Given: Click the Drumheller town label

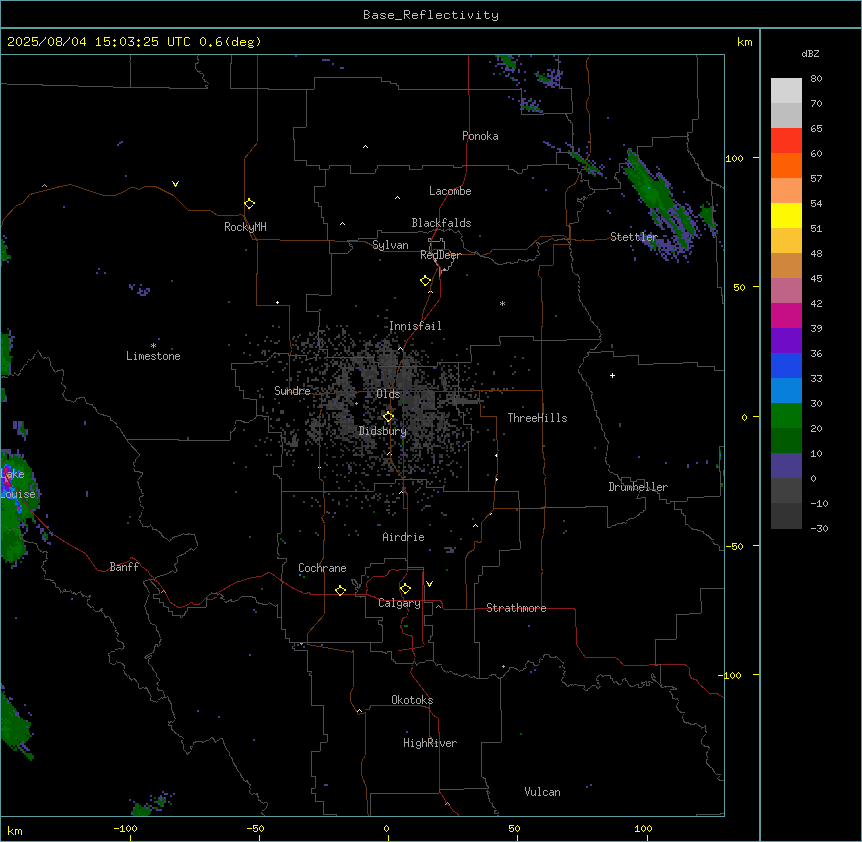Looking at the screenshot, I should tap(638, 487).
